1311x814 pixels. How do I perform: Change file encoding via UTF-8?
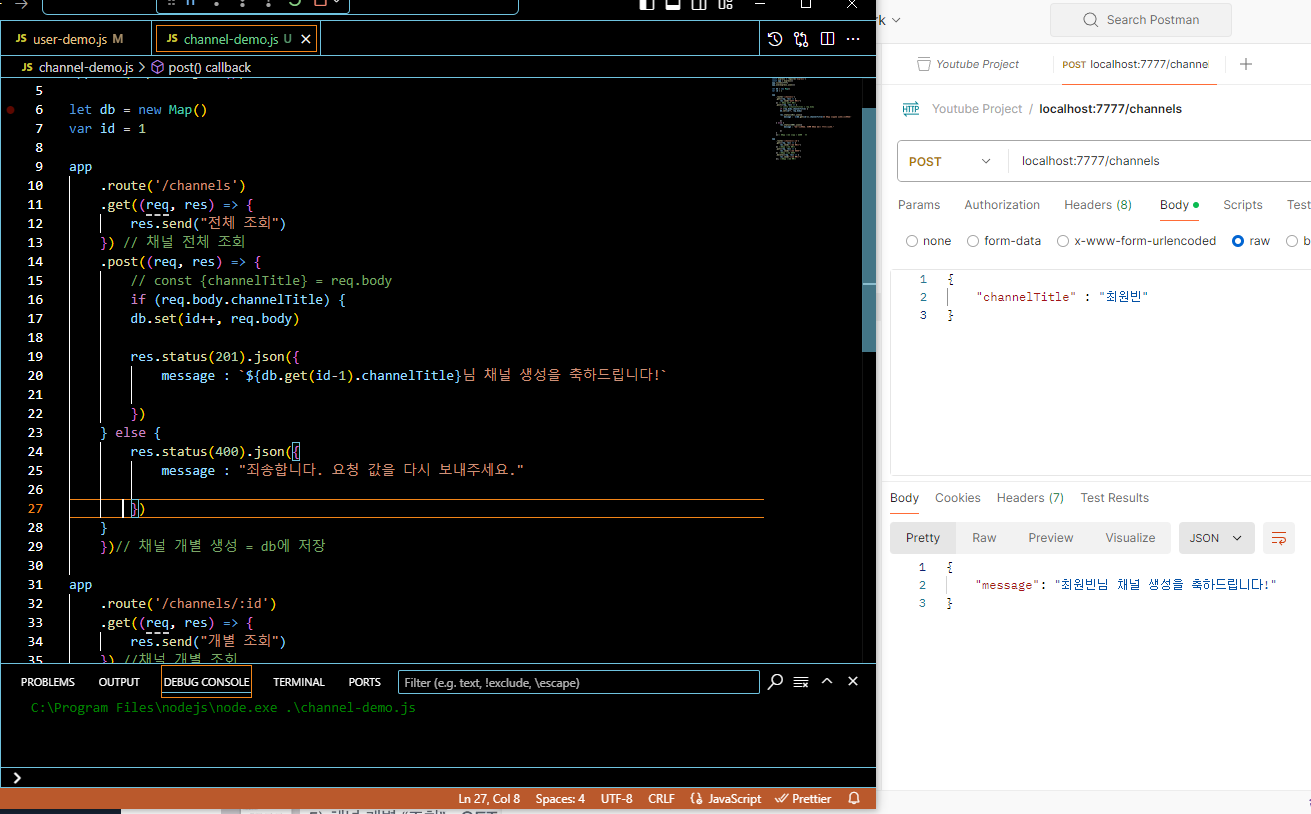click(616, 799)
